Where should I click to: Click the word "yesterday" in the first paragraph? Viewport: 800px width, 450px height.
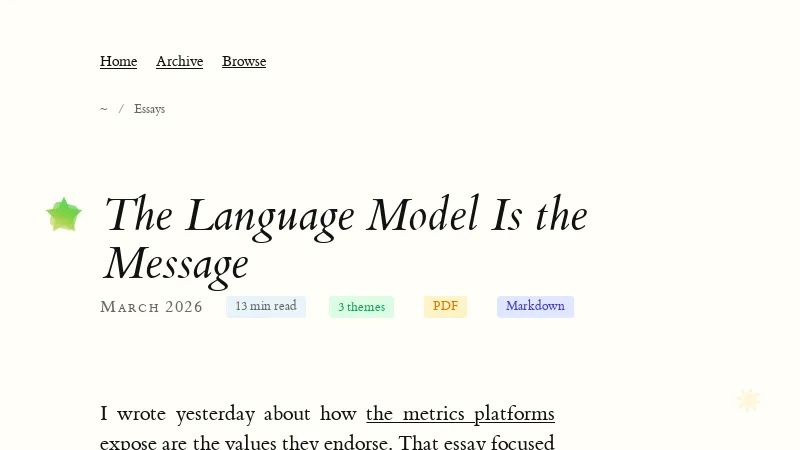pos(215,414)
